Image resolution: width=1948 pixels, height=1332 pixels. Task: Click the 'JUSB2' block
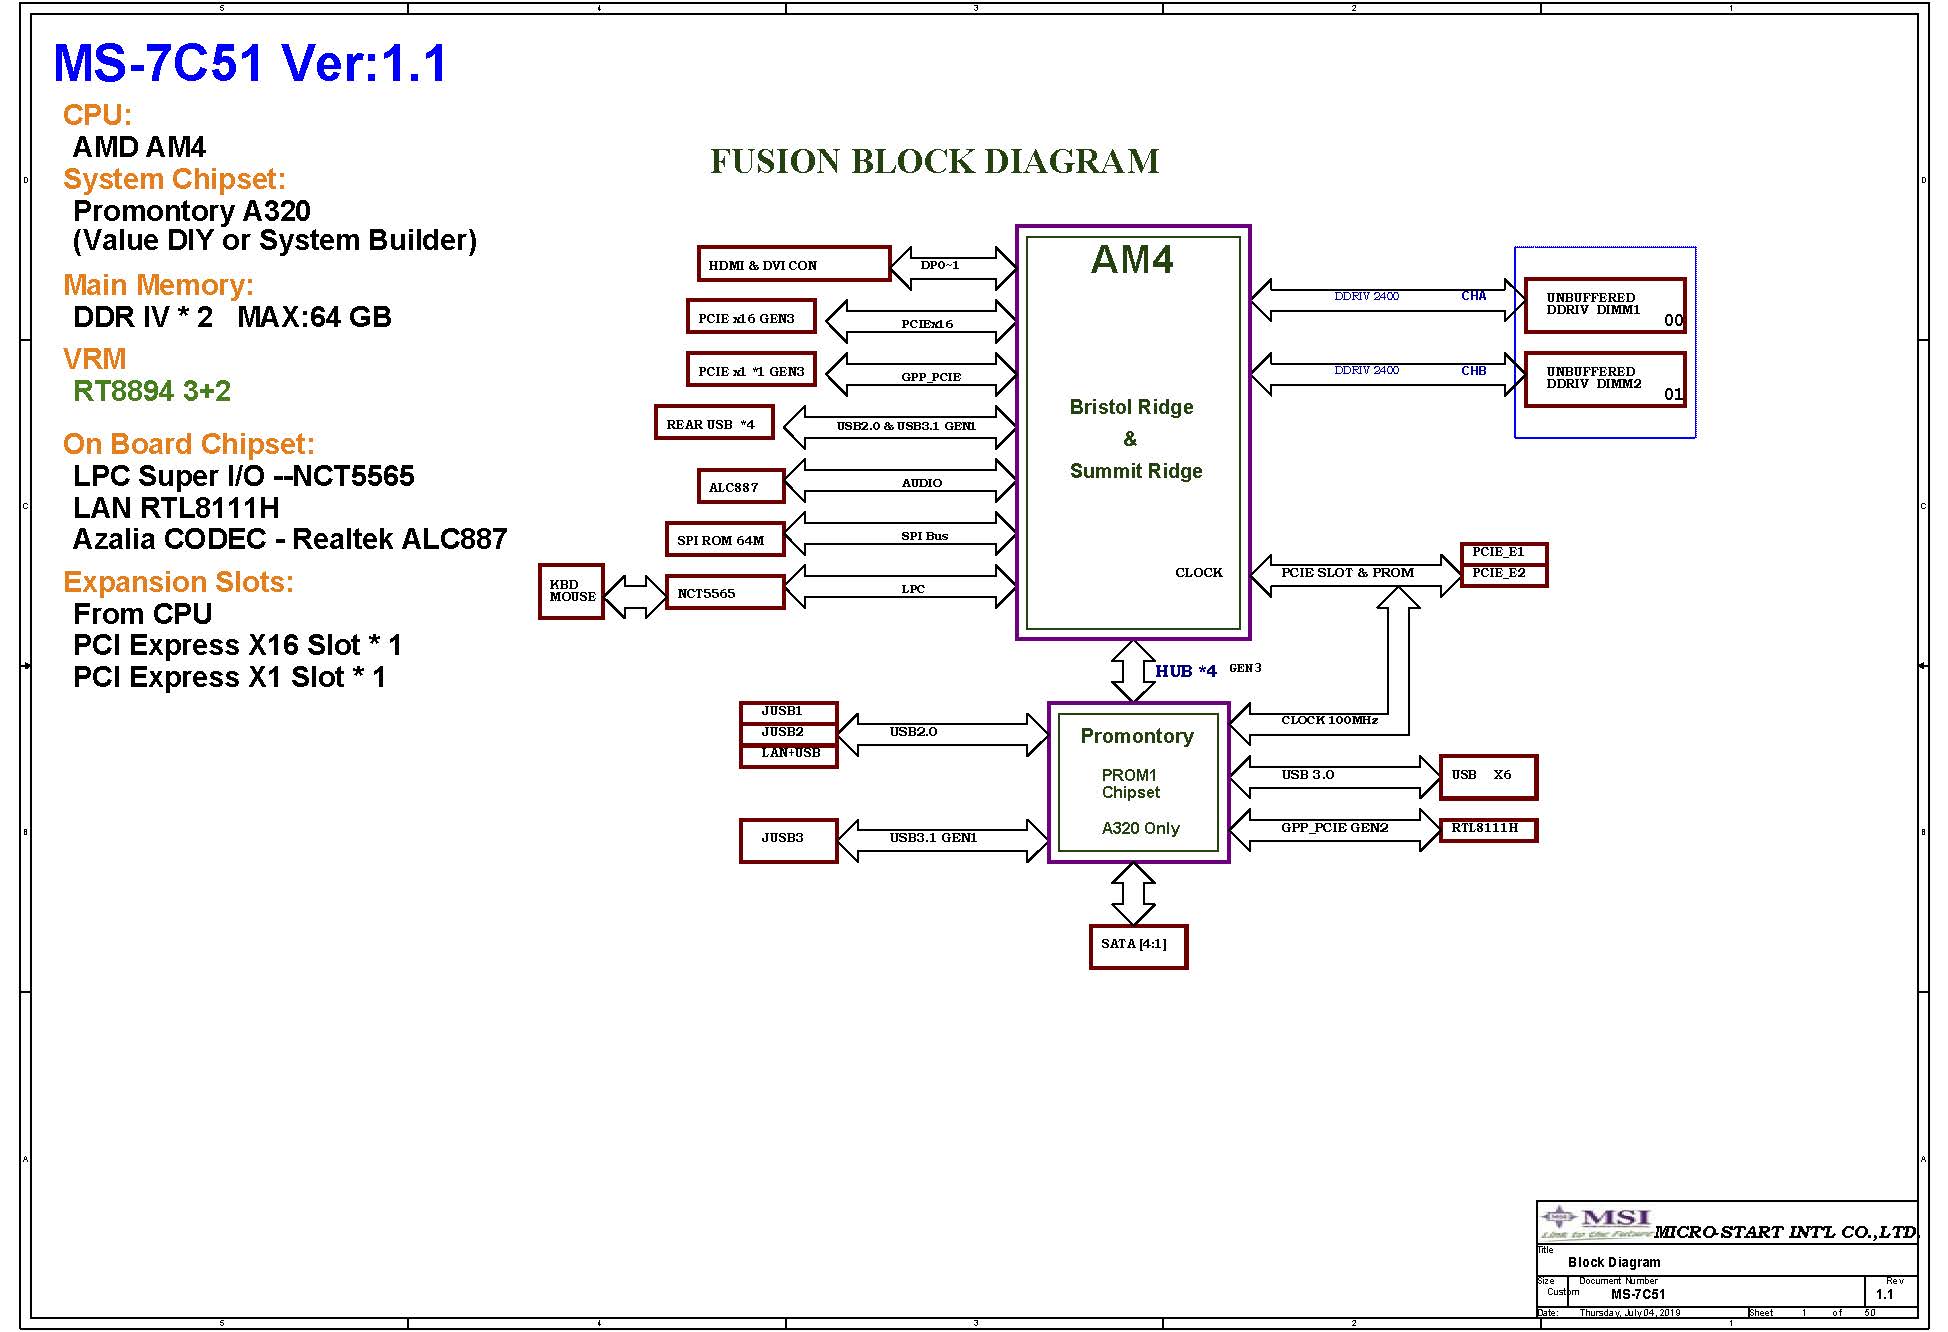[788, 733]
